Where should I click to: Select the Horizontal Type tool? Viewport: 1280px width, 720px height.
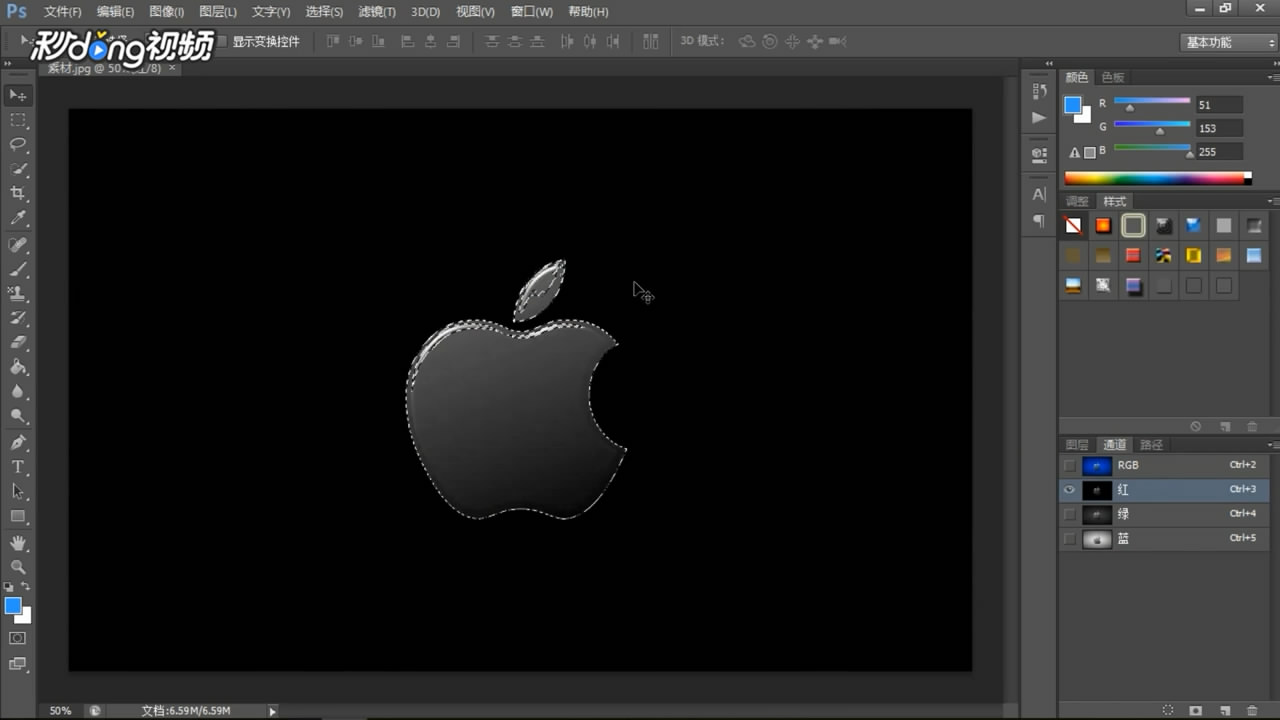[18, 467]
